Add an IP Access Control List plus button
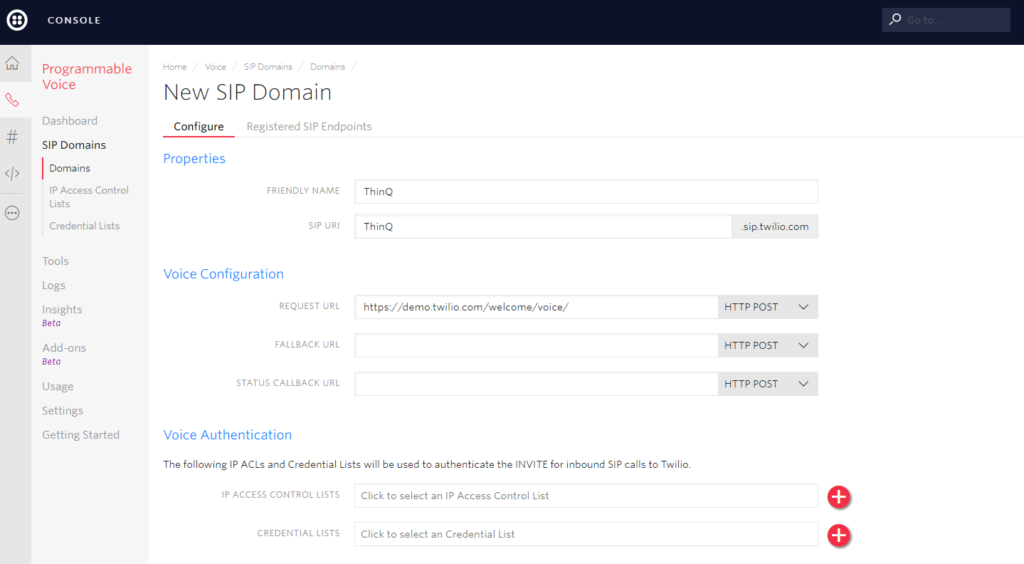1024x564 pixels. click(x=839, y=497)
